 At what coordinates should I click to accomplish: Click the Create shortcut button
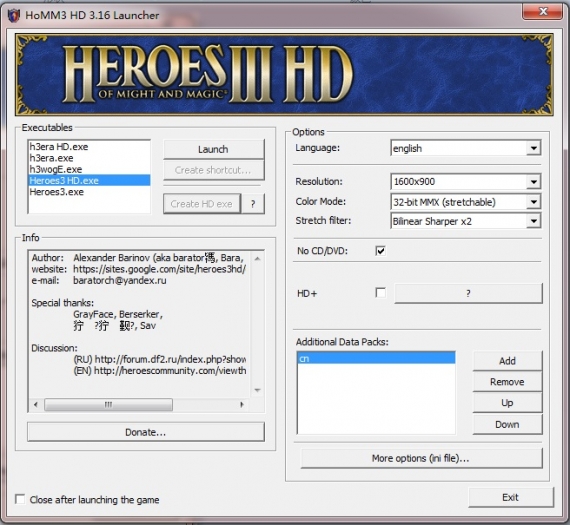214,170
